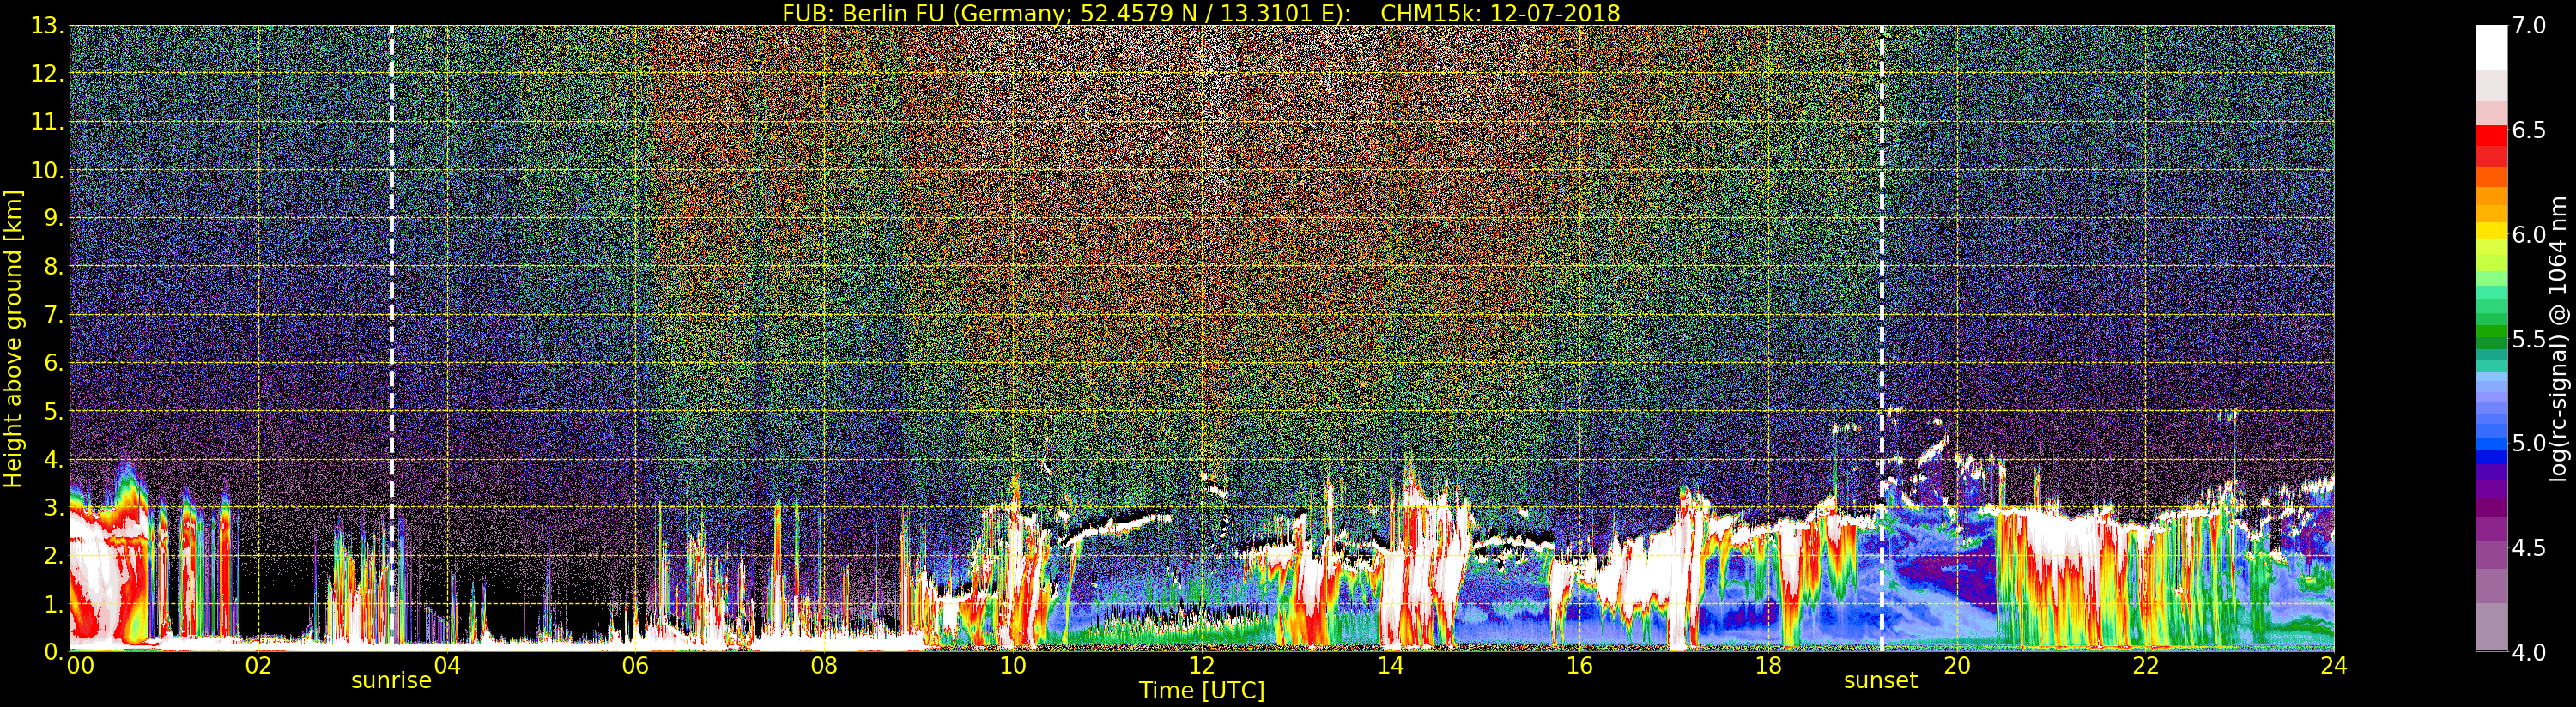Click the "5." tick on the height axis
This screenshot has height=707, width=2576.
click(x=54, y=411)
